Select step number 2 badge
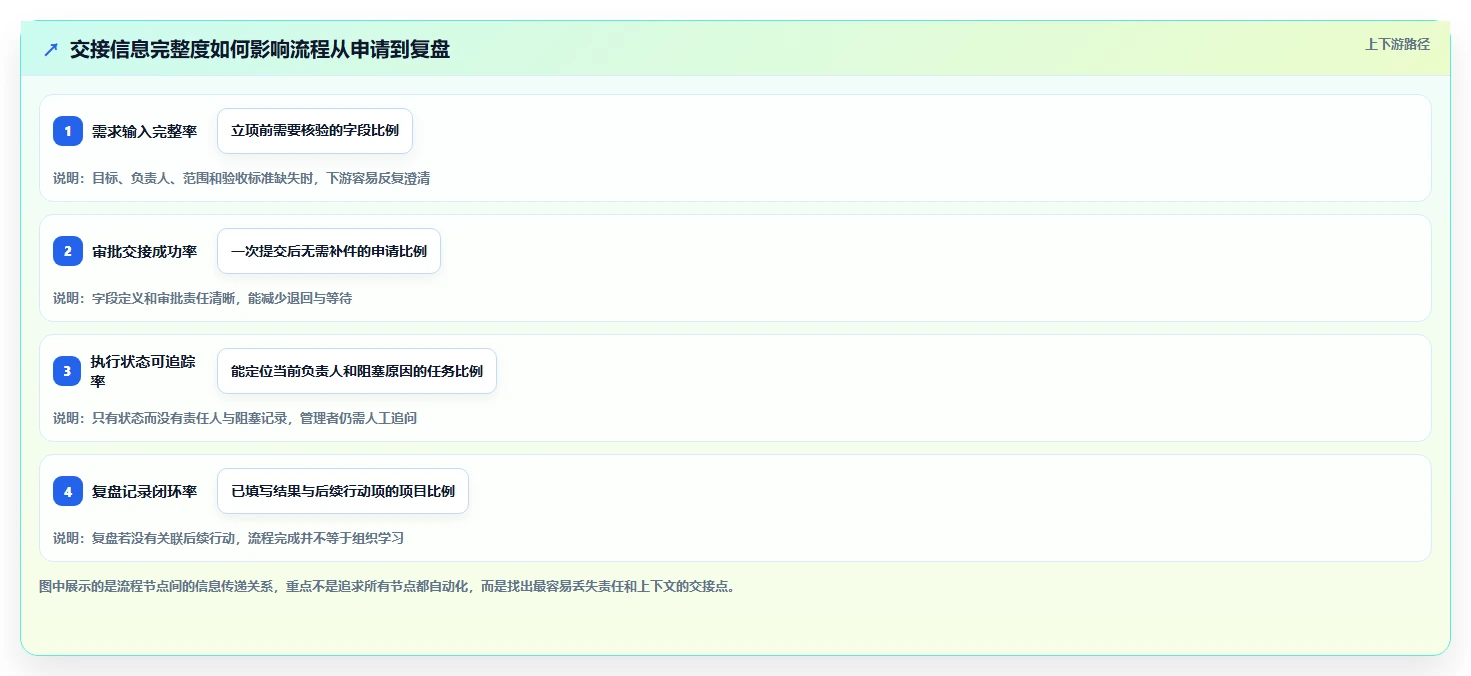The width and height of the screenshot is (1471, 676). pyautogui.click(x=68, y=251)
